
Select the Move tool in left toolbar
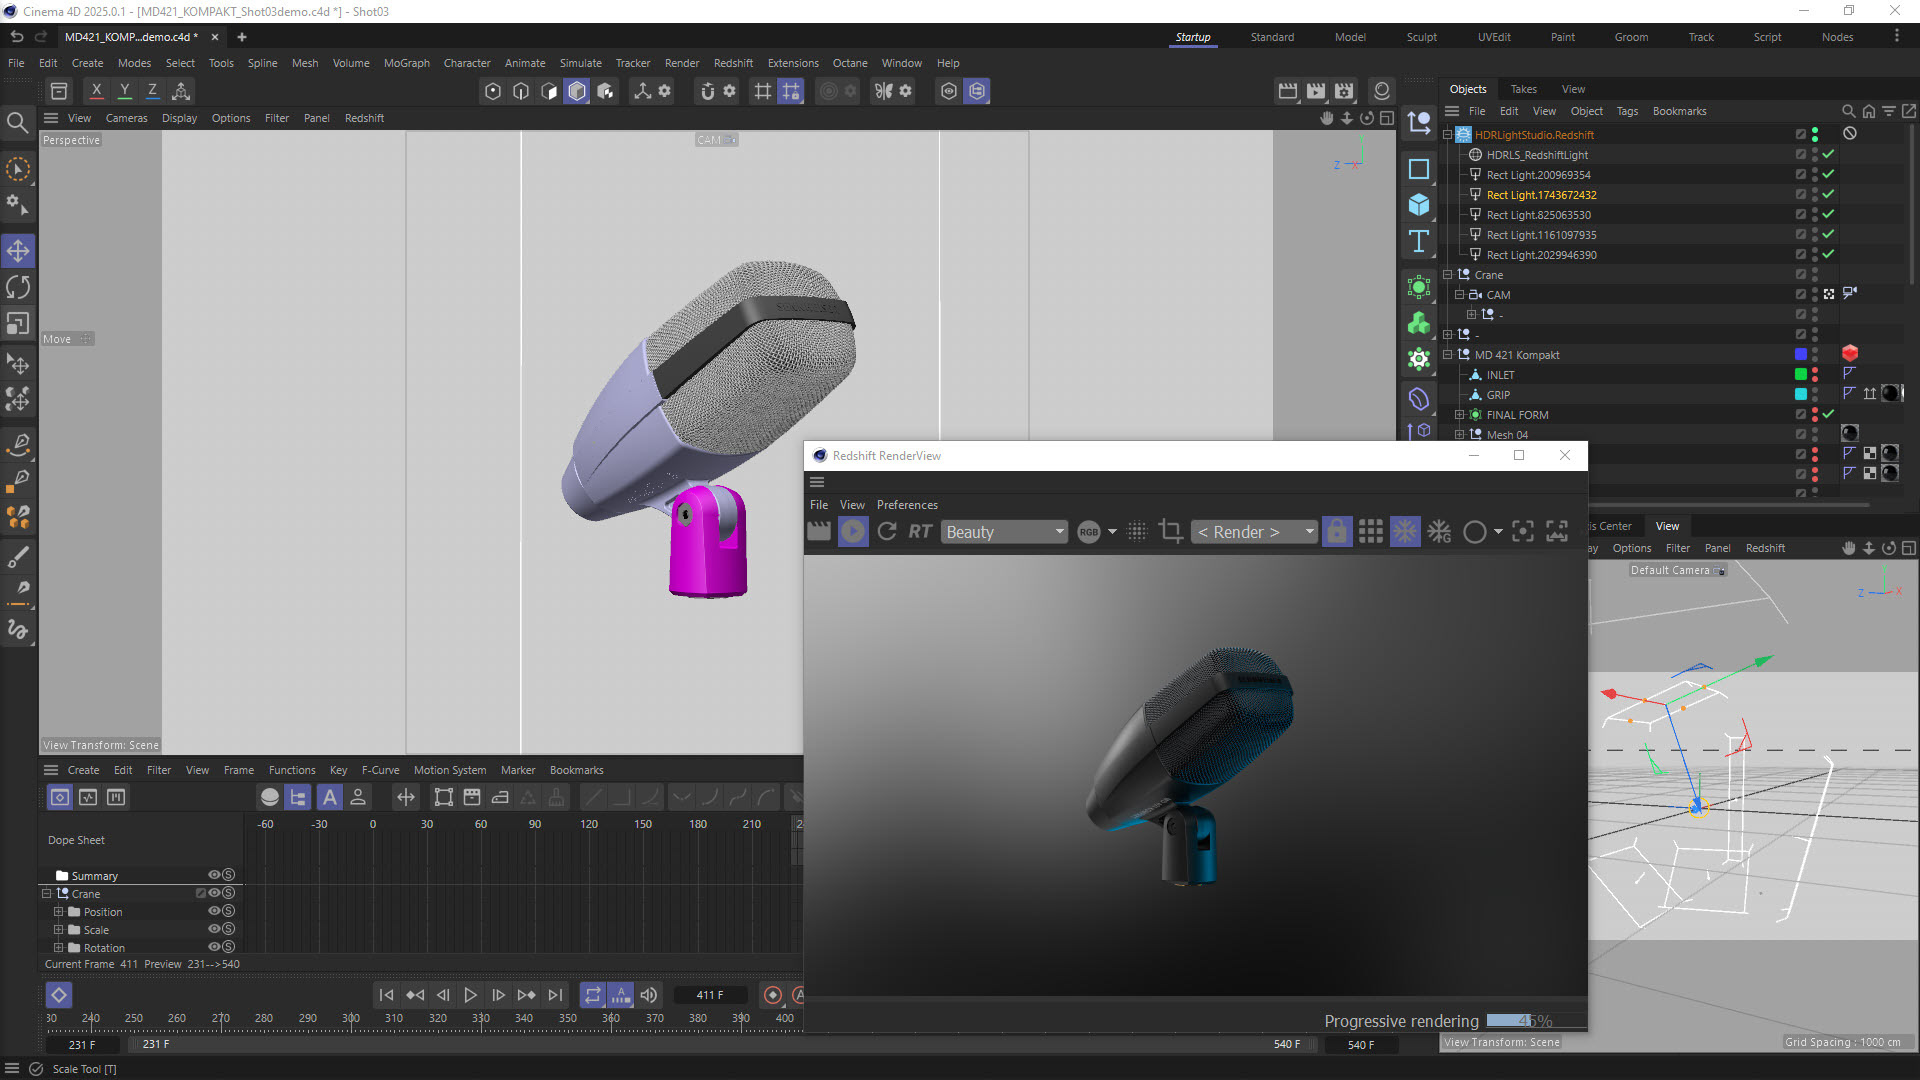pyautogui.click(x=18, y=251)
